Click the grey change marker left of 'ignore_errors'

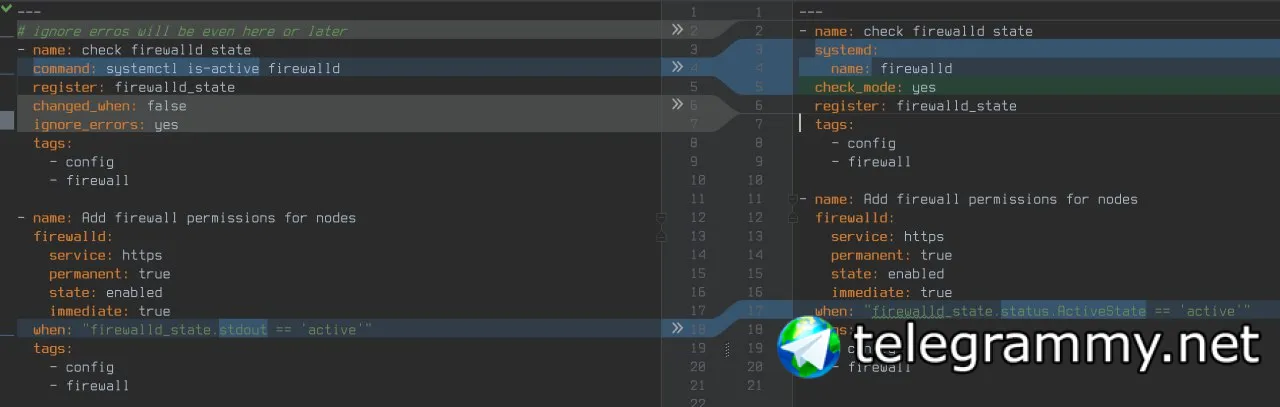(x=7, y=121)
